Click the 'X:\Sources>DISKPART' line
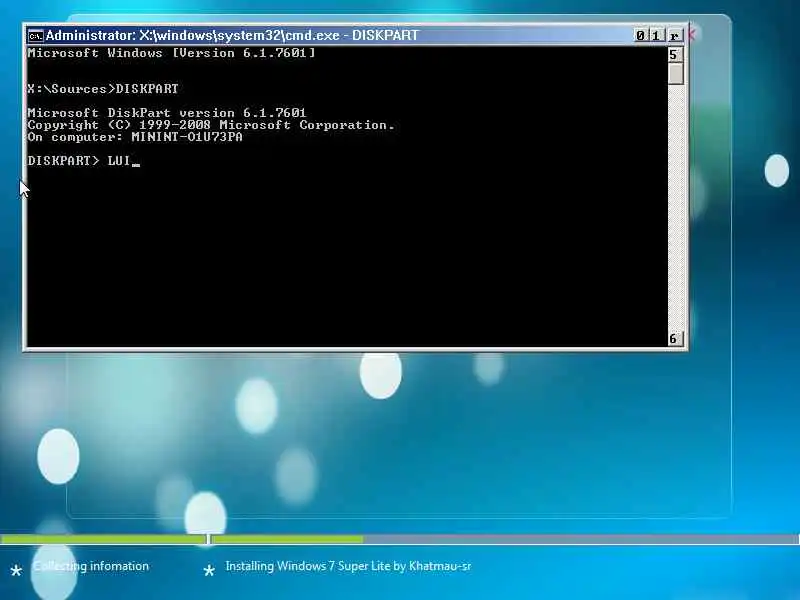The image size is (800, 600). 103,89
